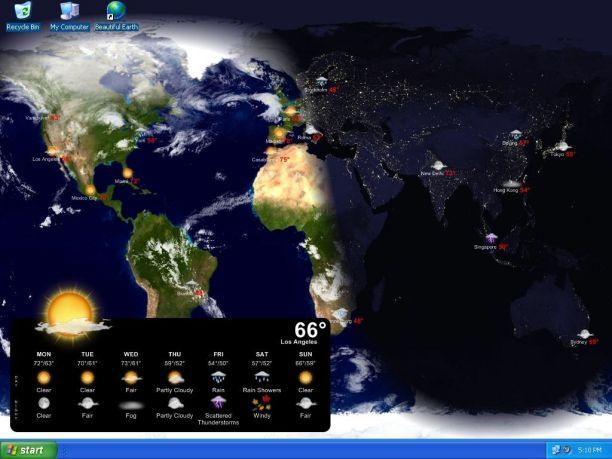Click the Casablanca sun icon

[272, 151]
